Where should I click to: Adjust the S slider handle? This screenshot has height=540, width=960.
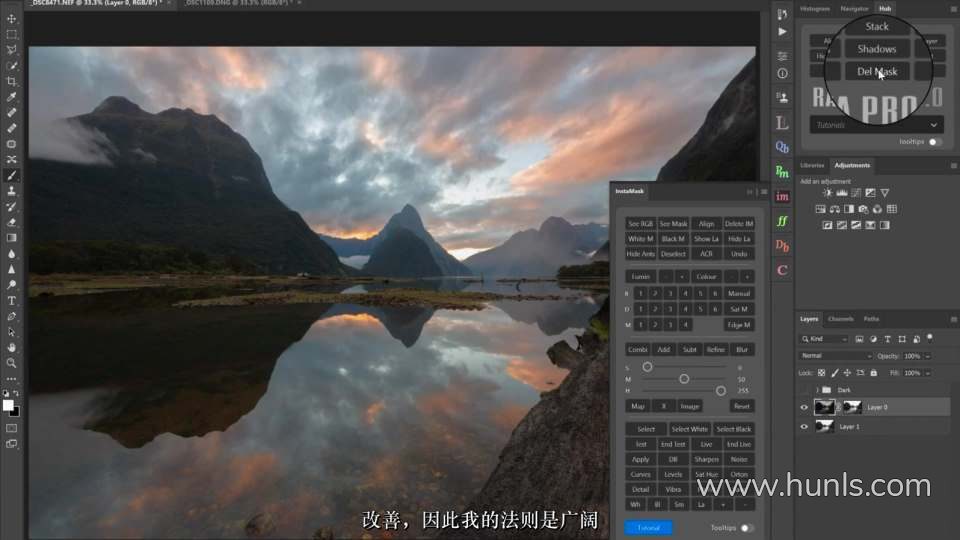(647, 367)
